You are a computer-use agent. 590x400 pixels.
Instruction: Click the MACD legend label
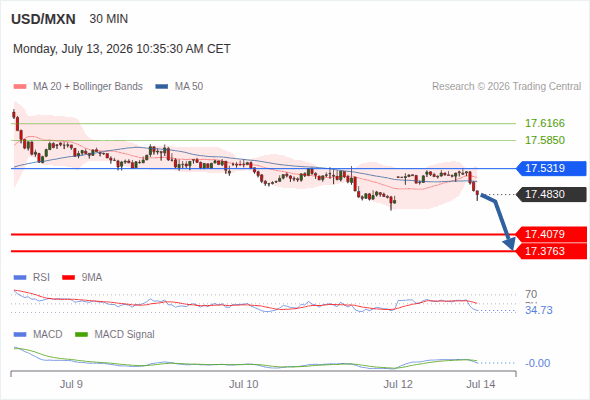(x=48, y=335)
